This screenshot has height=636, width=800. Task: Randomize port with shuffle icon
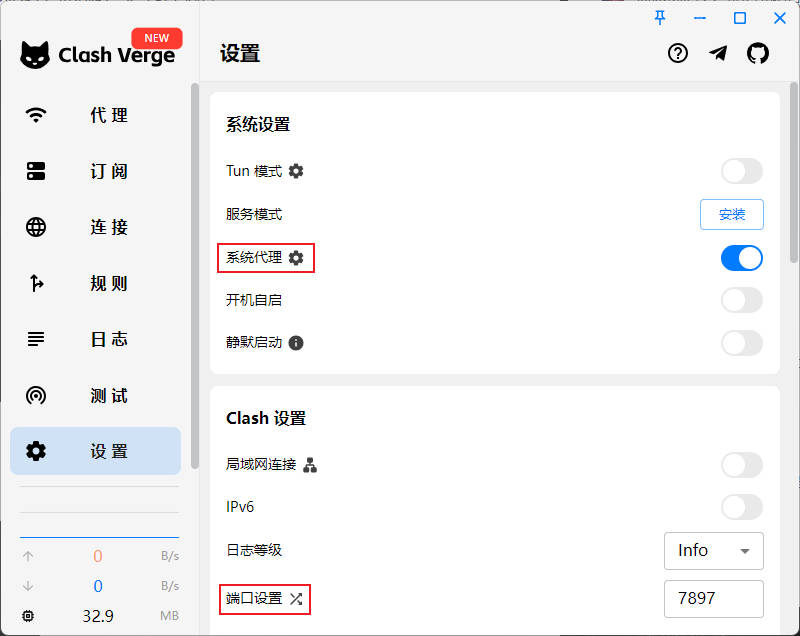(x=296, y=599)
